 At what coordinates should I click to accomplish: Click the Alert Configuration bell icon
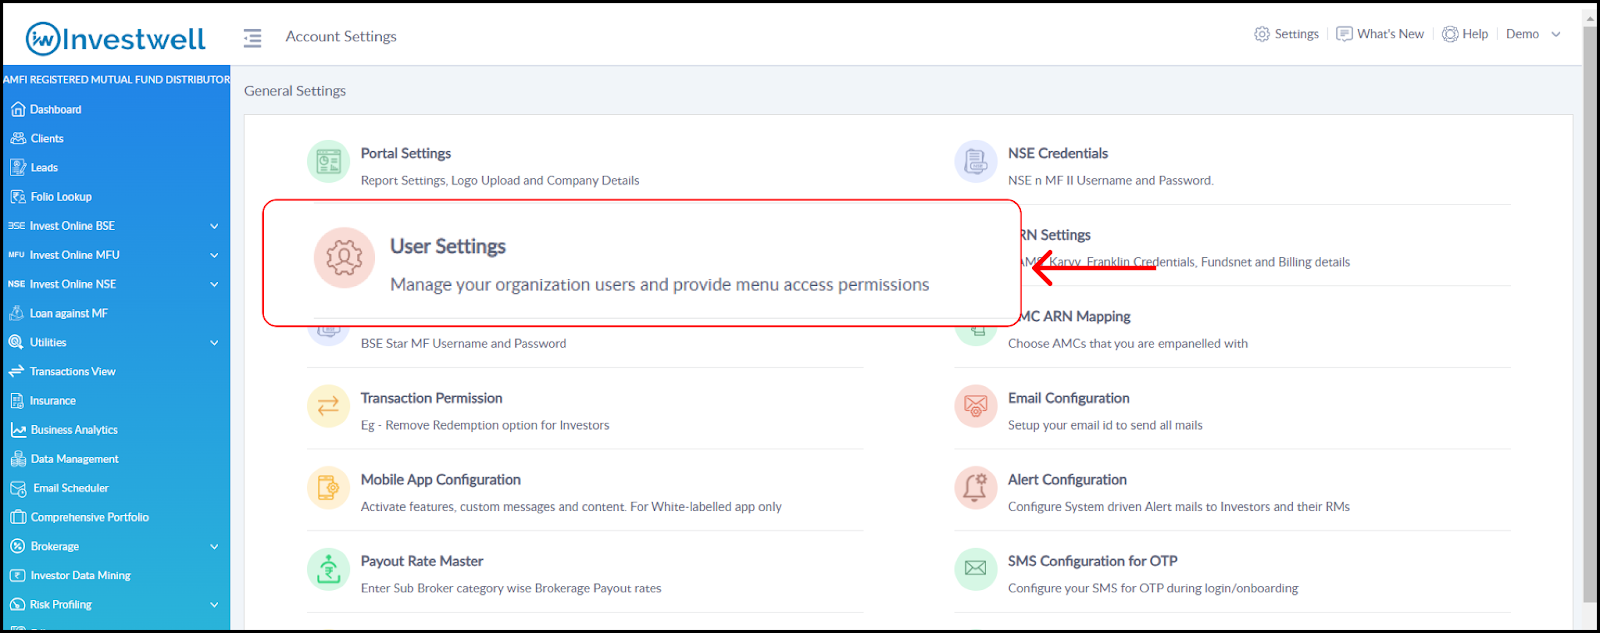[976, 488]
